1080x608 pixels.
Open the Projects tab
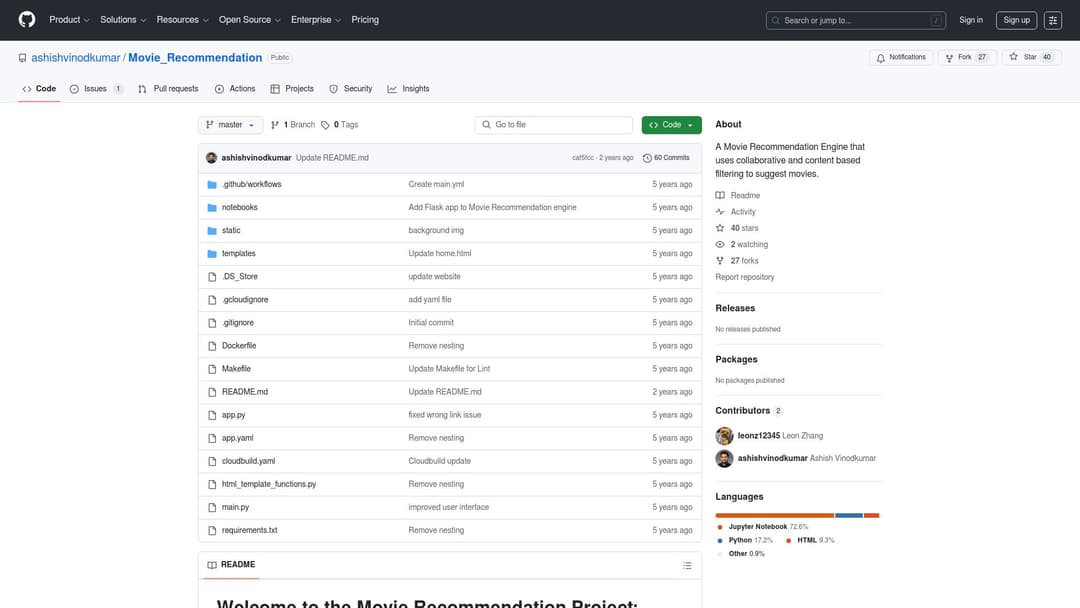point(292,89)
